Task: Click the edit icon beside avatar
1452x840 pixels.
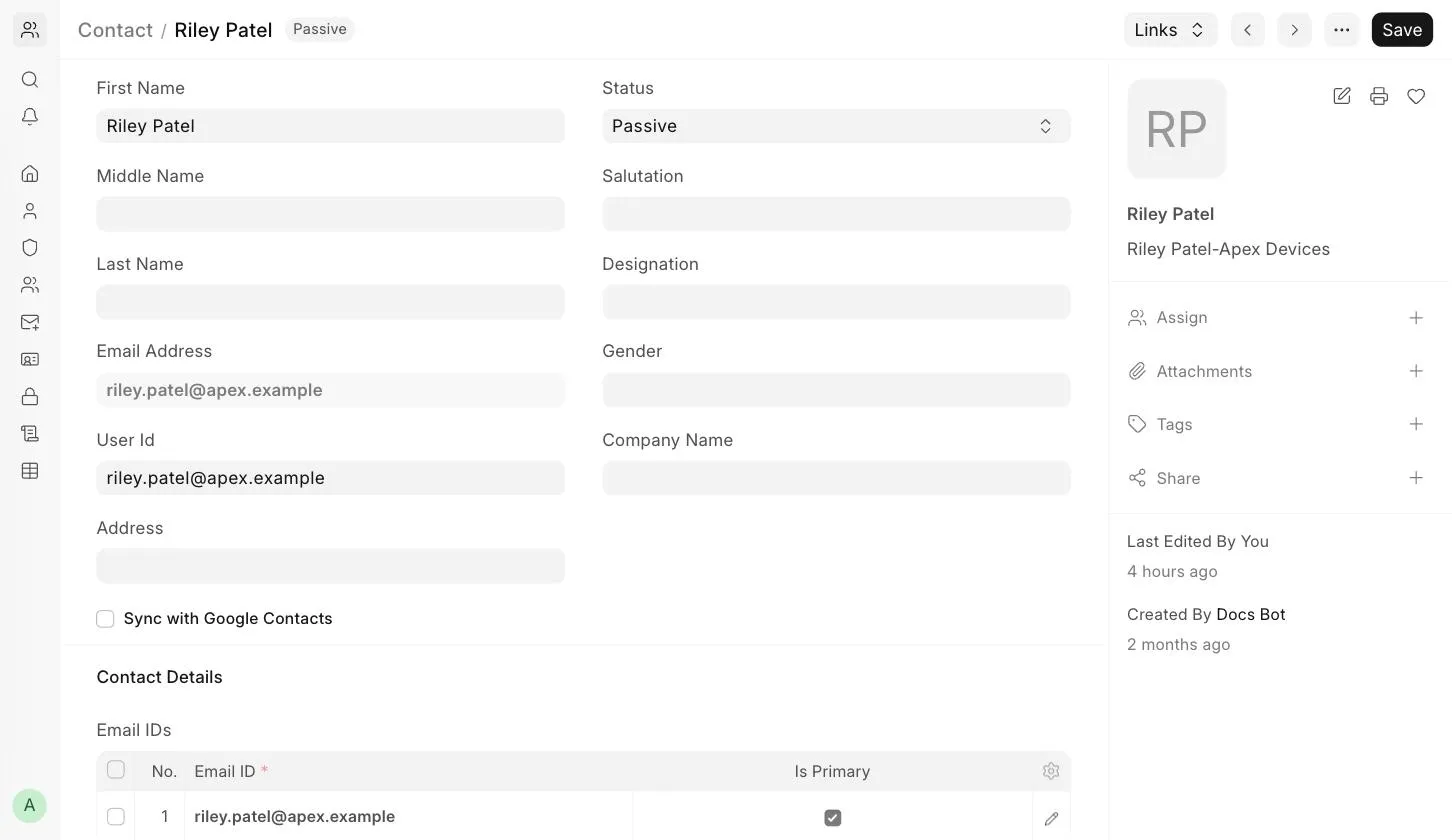Action: coord(1342,96)
